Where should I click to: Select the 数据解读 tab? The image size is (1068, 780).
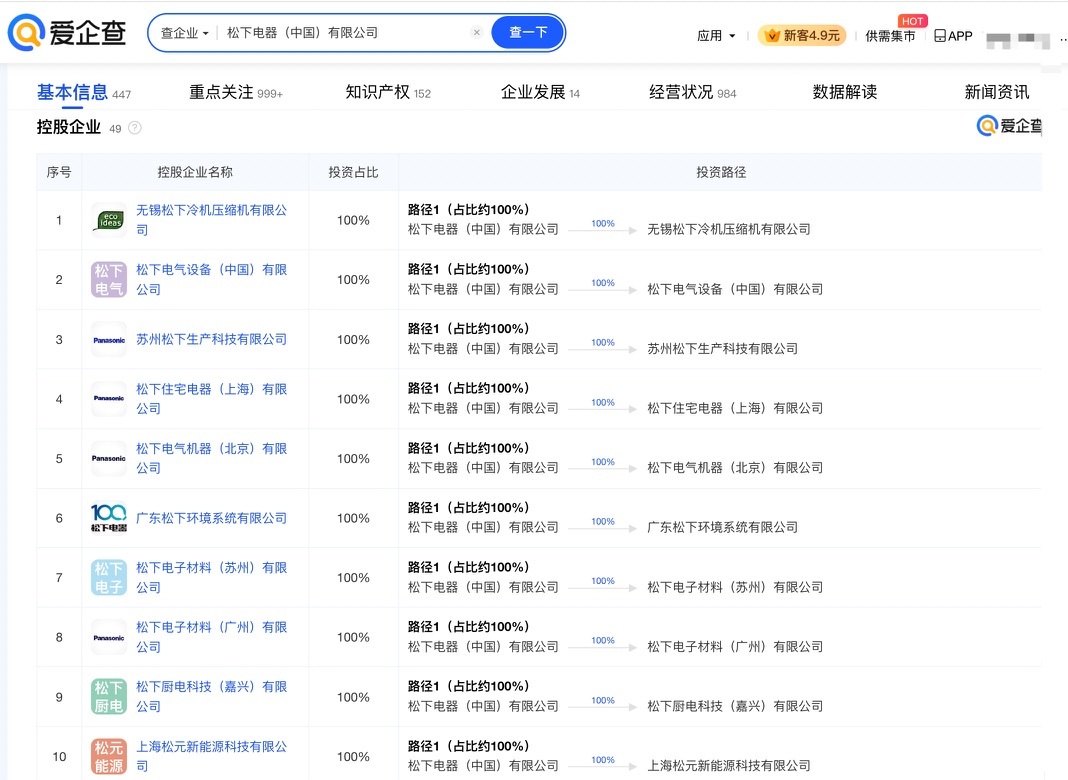pyautogui.click(x=845, y=92)
